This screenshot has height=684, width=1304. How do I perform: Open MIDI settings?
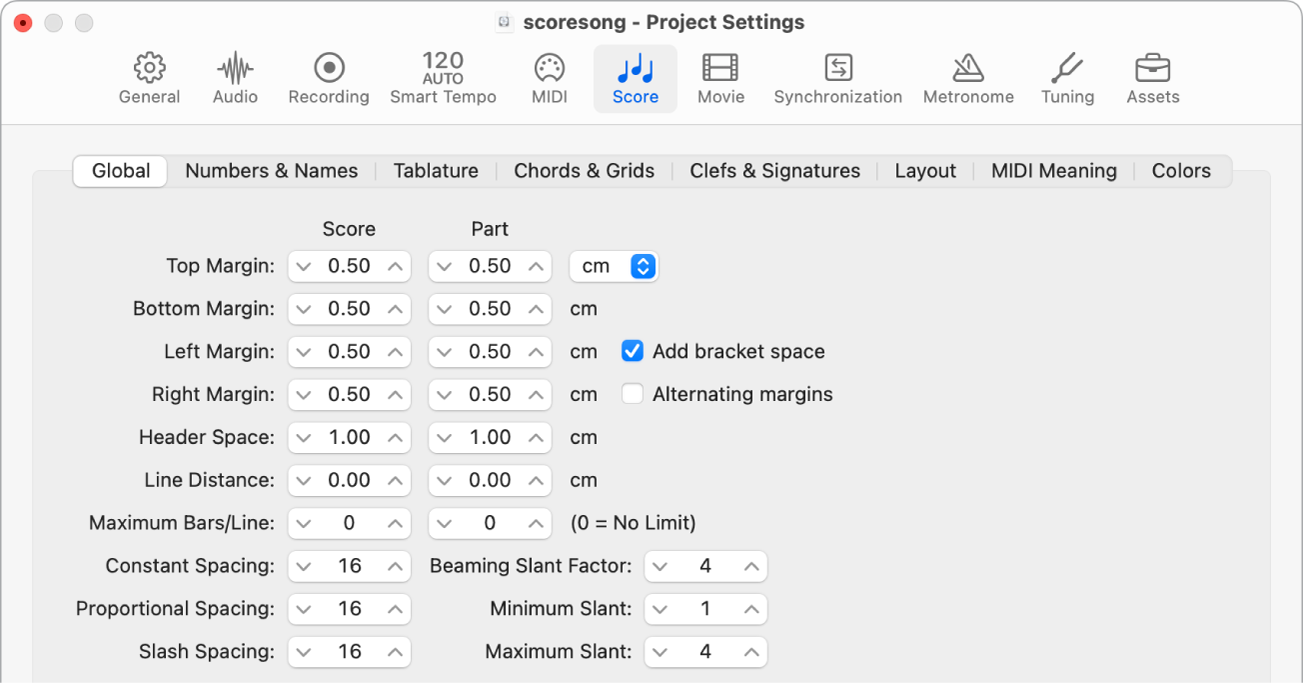point(548,75)
